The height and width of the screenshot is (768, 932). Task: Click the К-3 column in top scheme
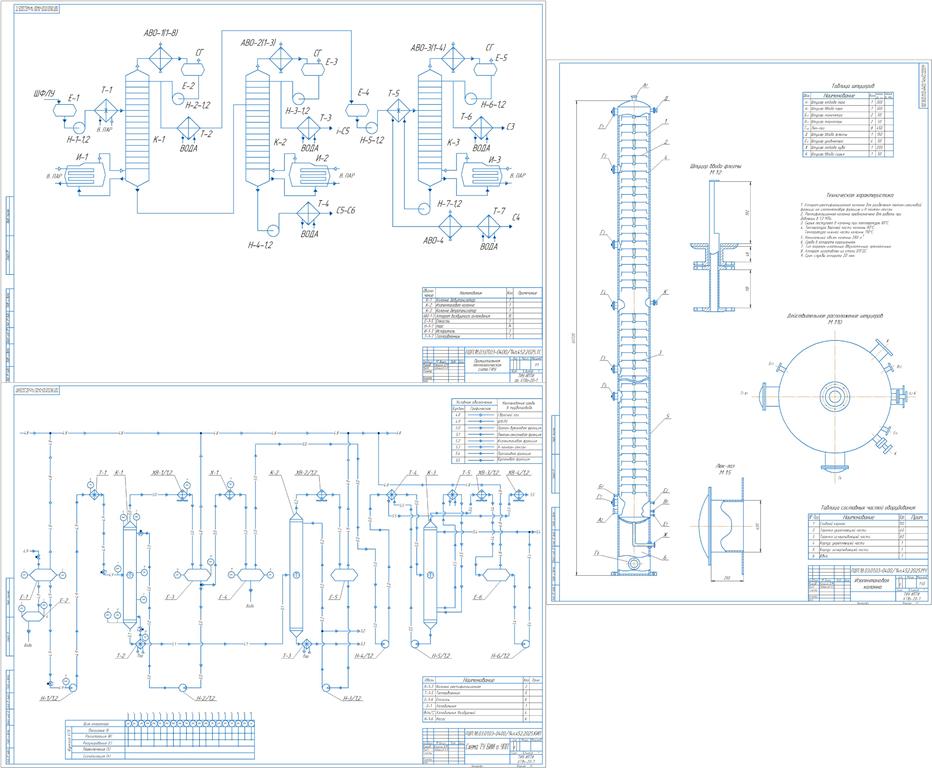[x=430, y=128]
